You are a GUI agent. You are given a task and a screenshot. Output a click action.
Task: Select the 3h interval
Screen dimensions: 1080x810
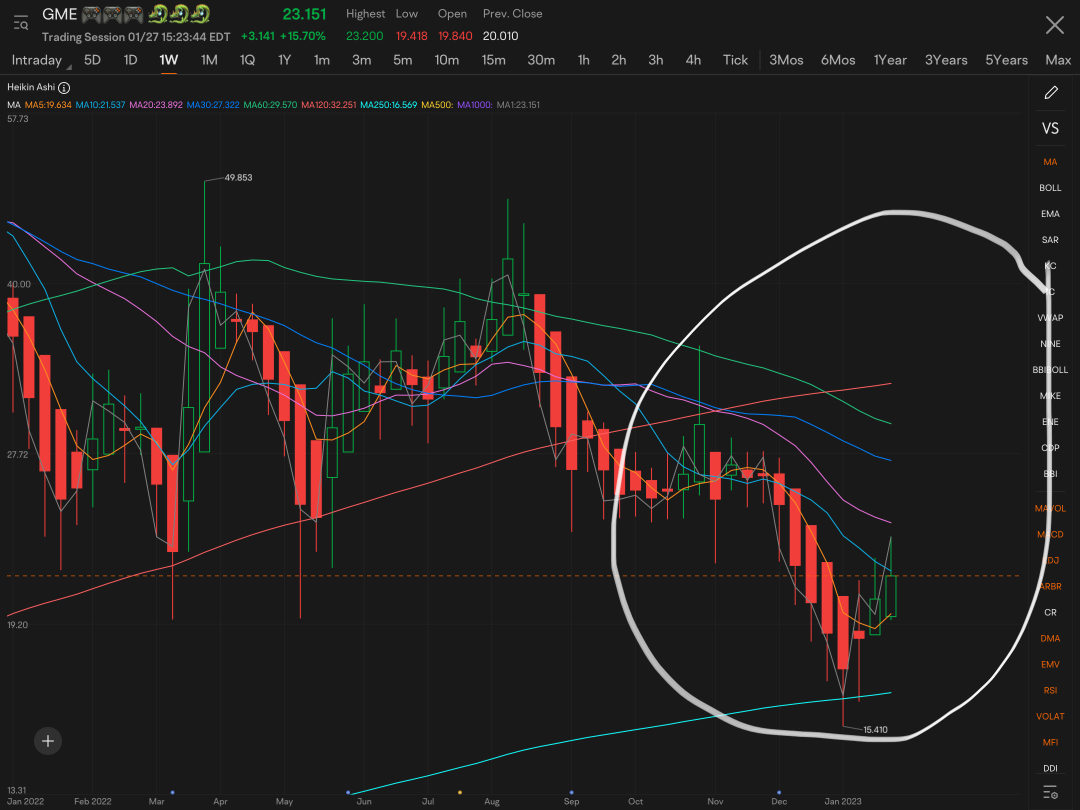[x=656, y=60]
